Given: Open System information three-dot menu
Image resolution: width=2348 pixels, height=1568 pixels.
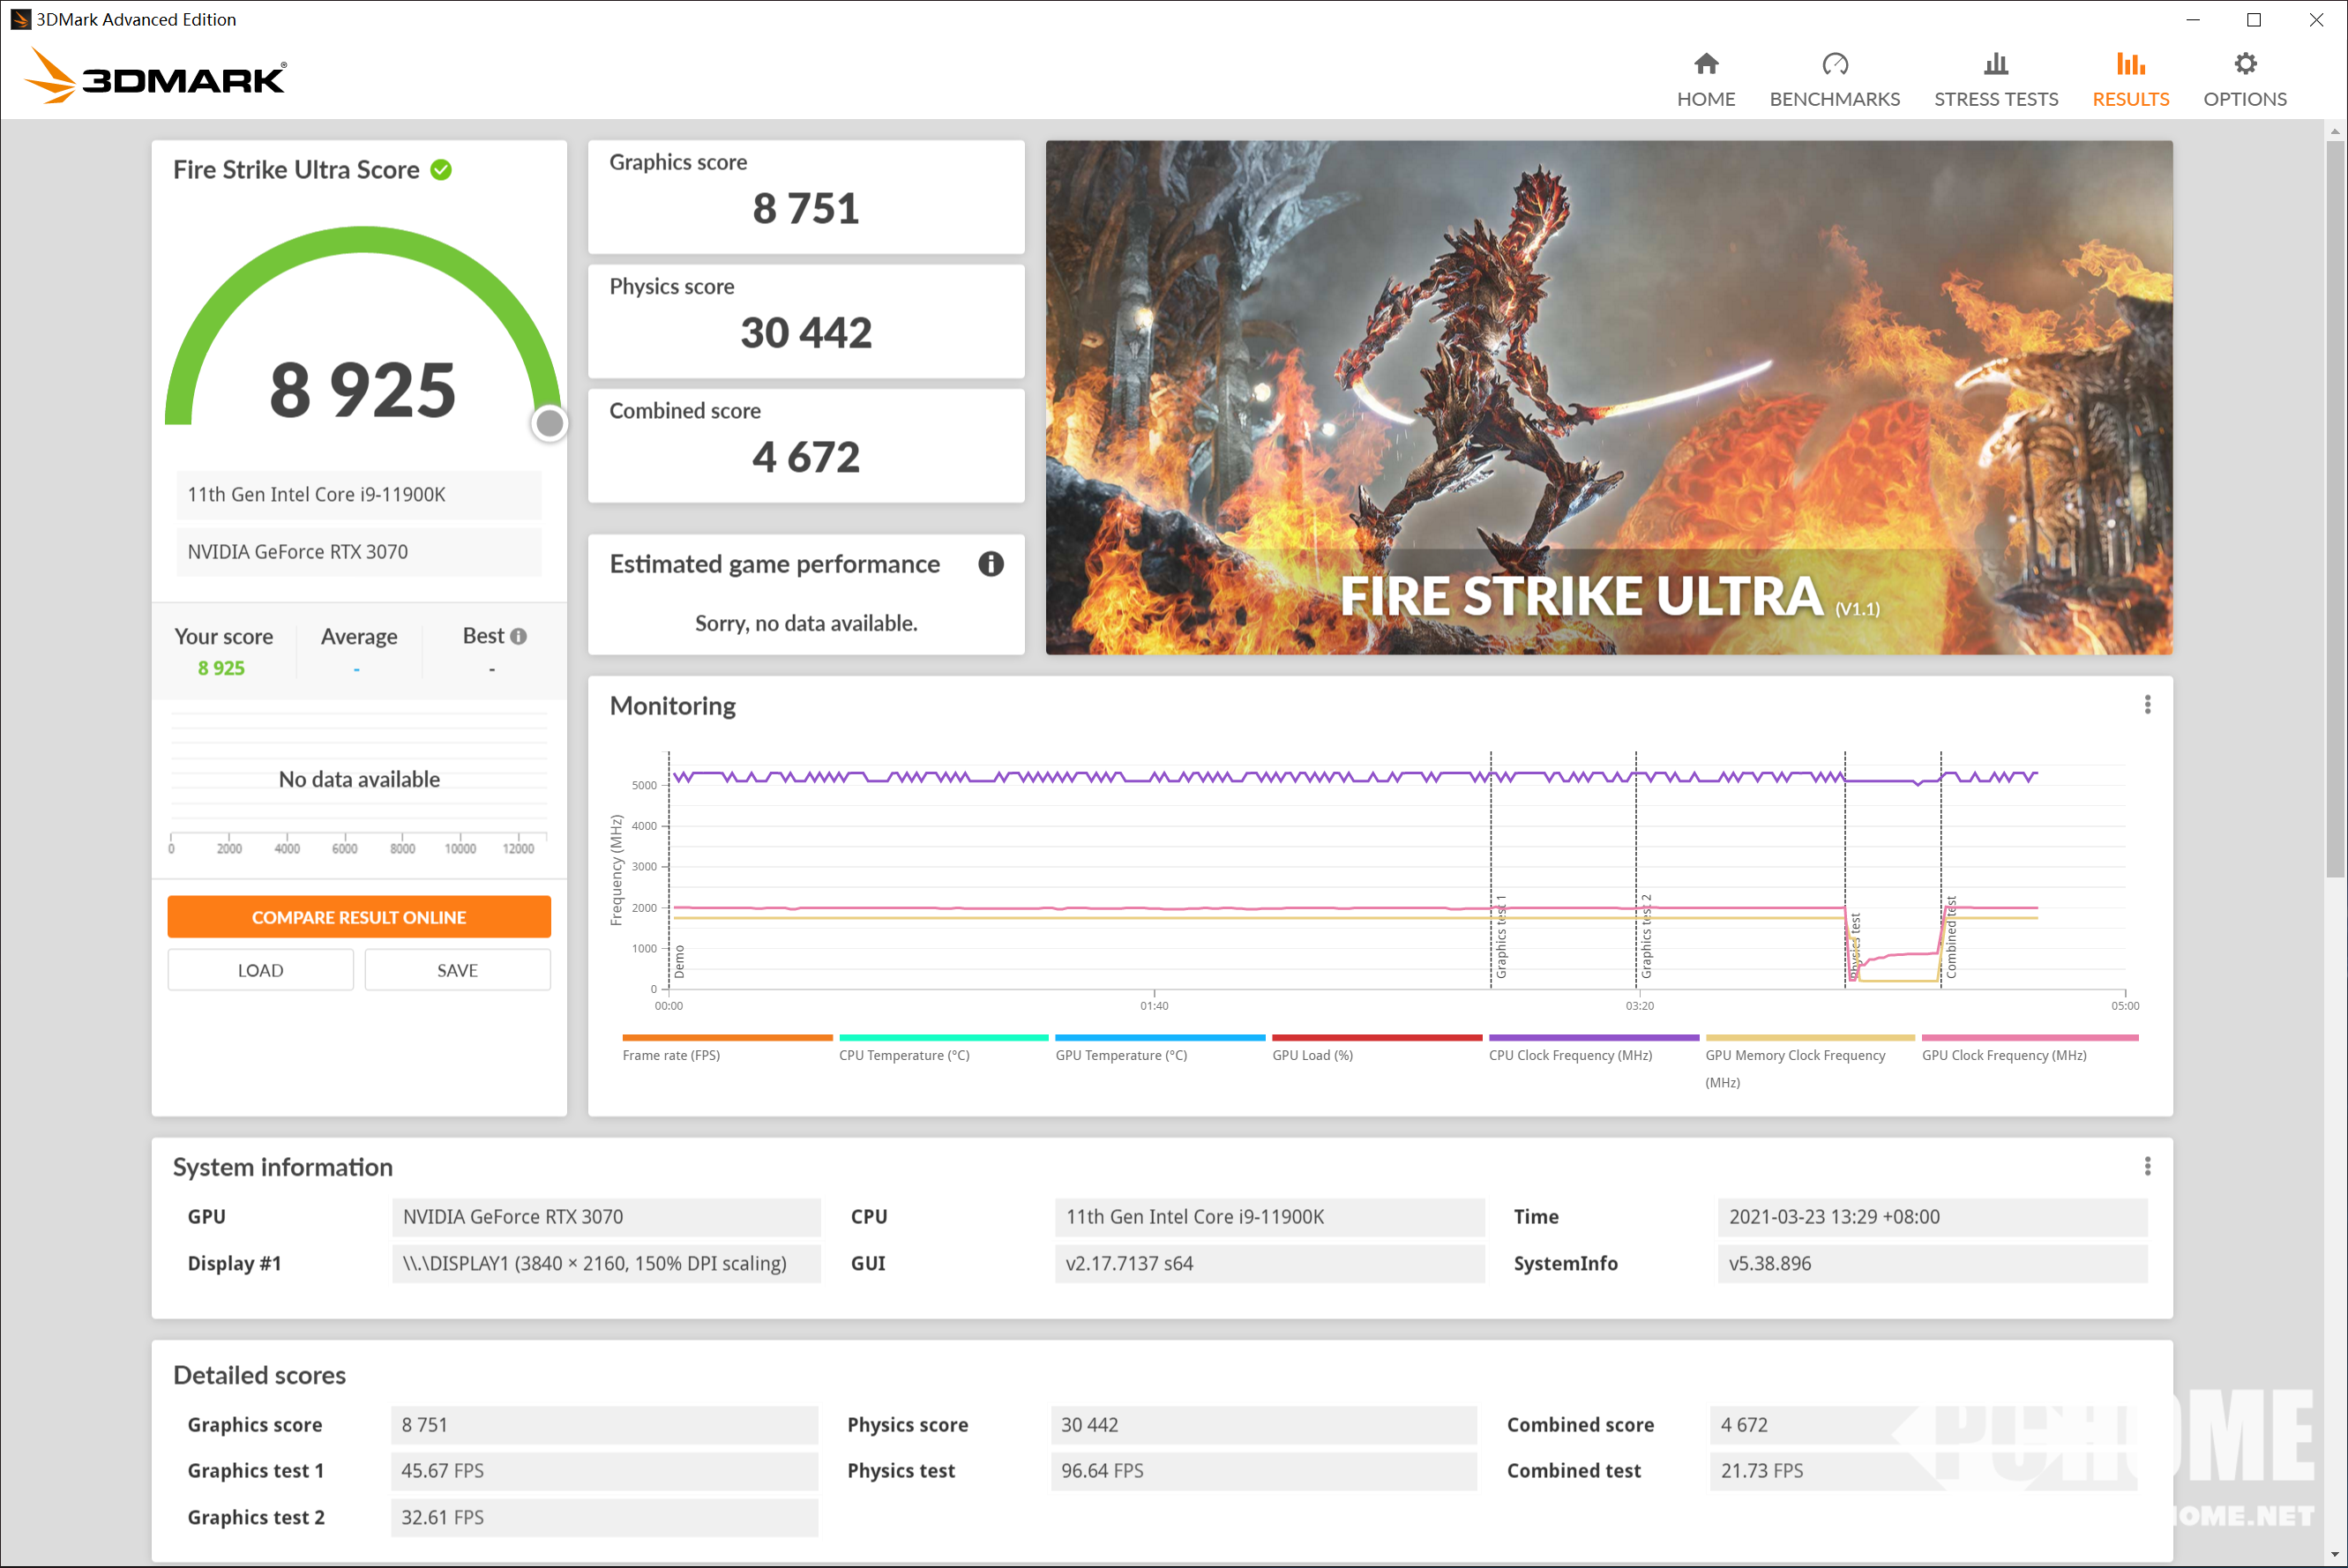Looking at the screenshot, I should click(x=2147, y=1166).
